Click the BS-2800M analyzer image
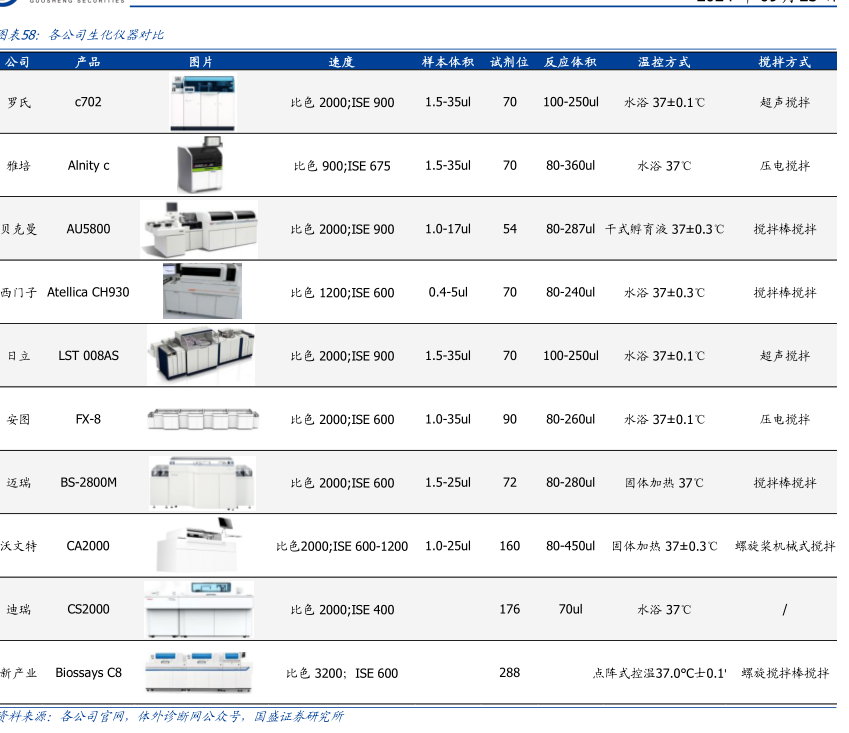 pos(203,483)
